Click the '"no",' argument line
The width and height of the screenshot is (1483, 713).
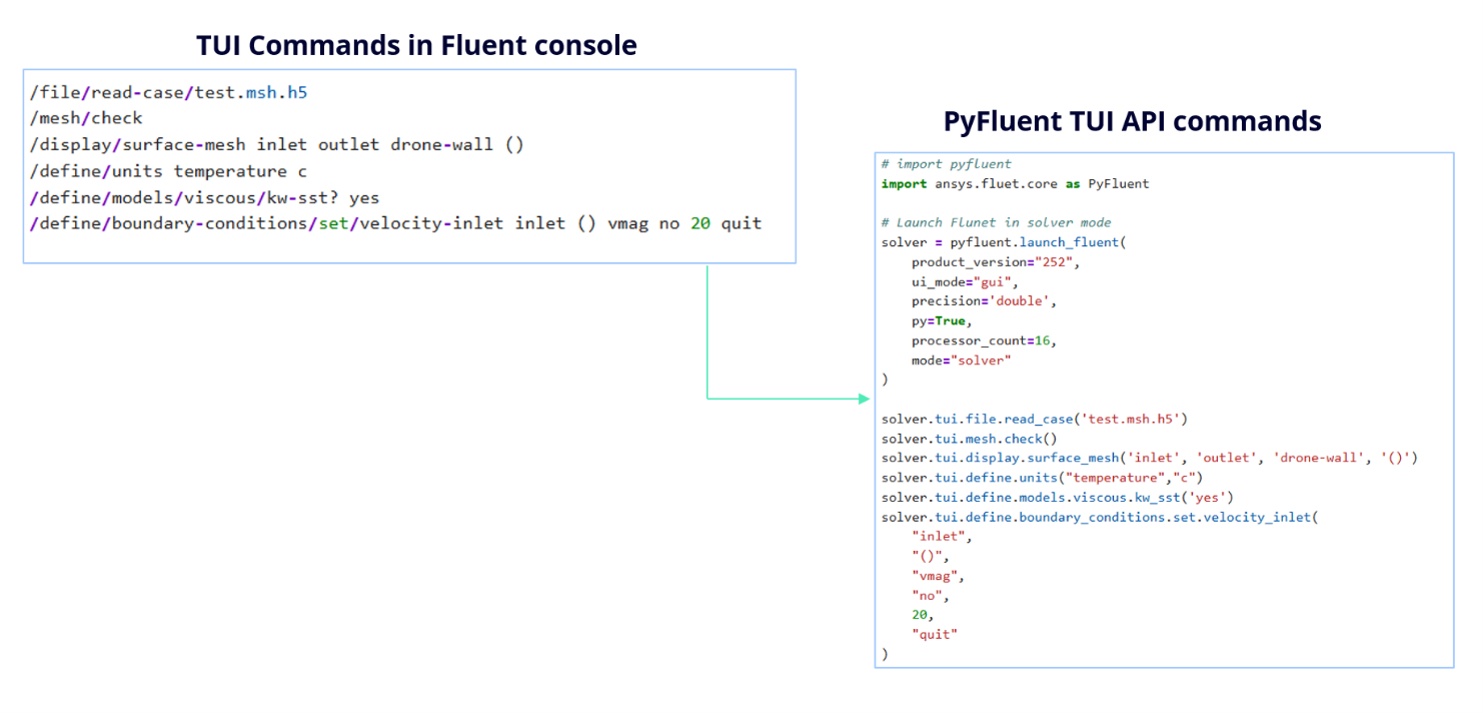coord(930,595)
